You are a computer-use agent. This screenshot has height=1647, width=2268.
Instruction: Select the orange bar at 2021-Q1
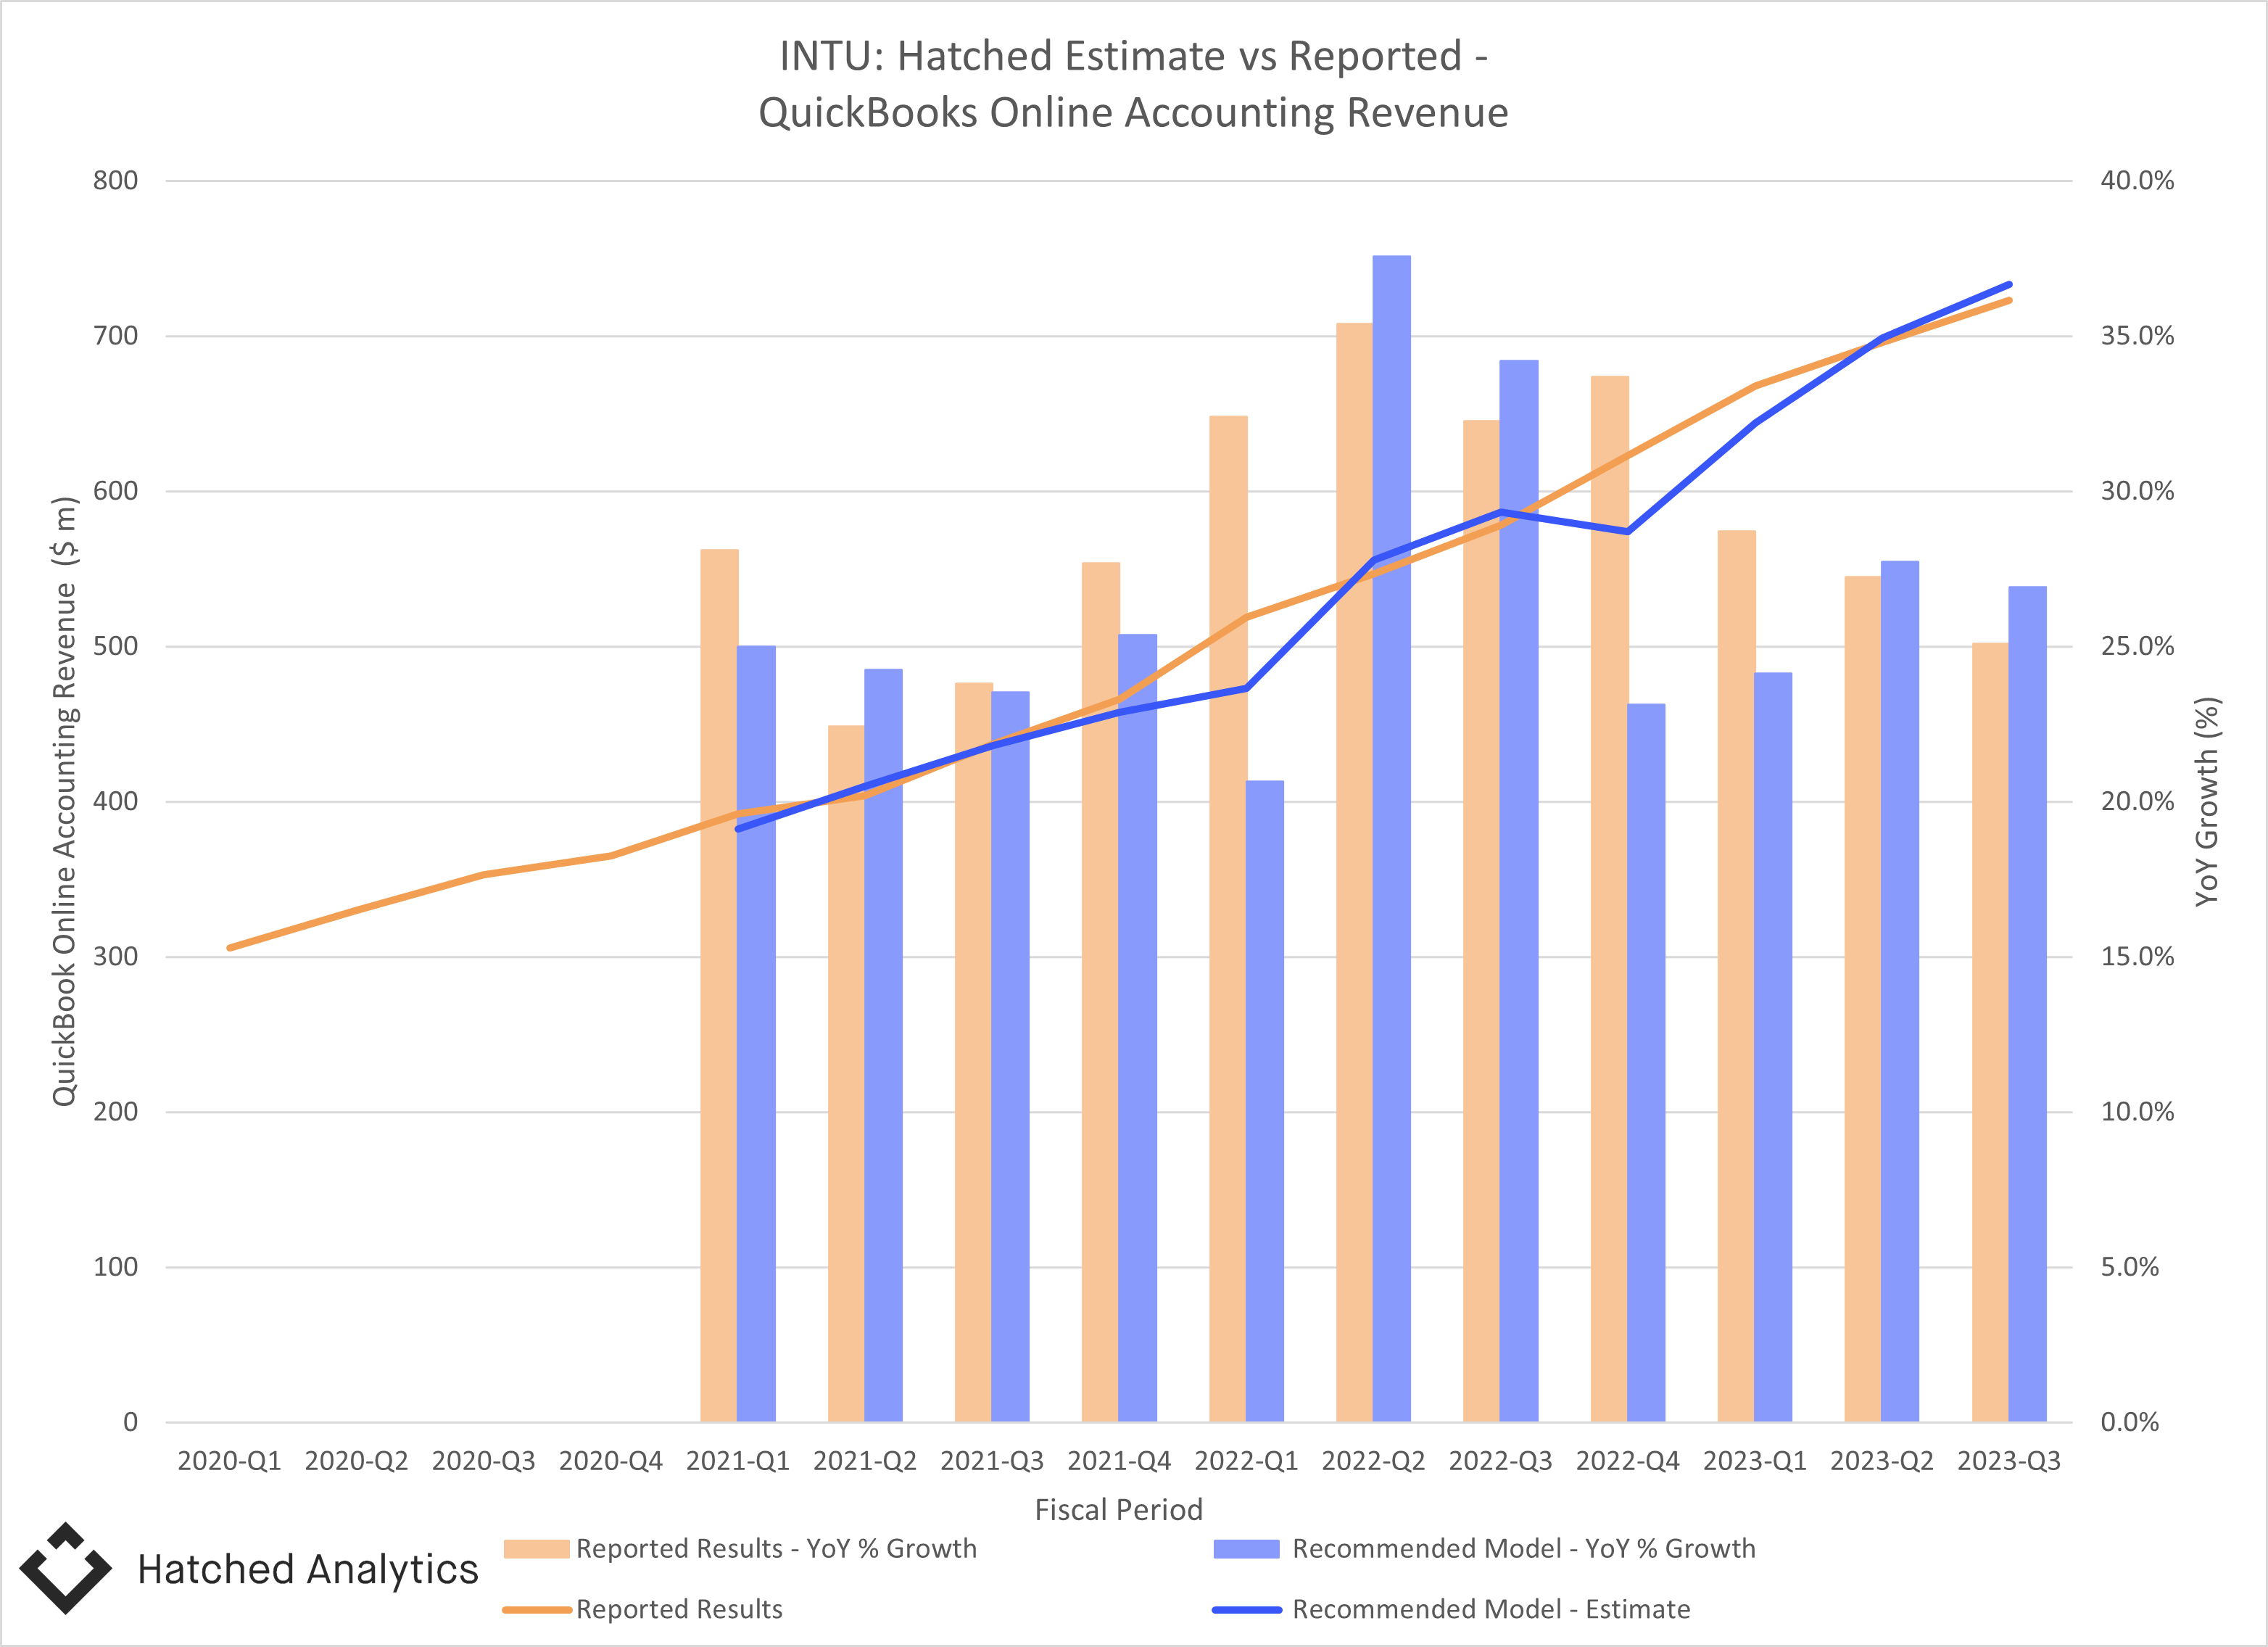tap(719, 985)
